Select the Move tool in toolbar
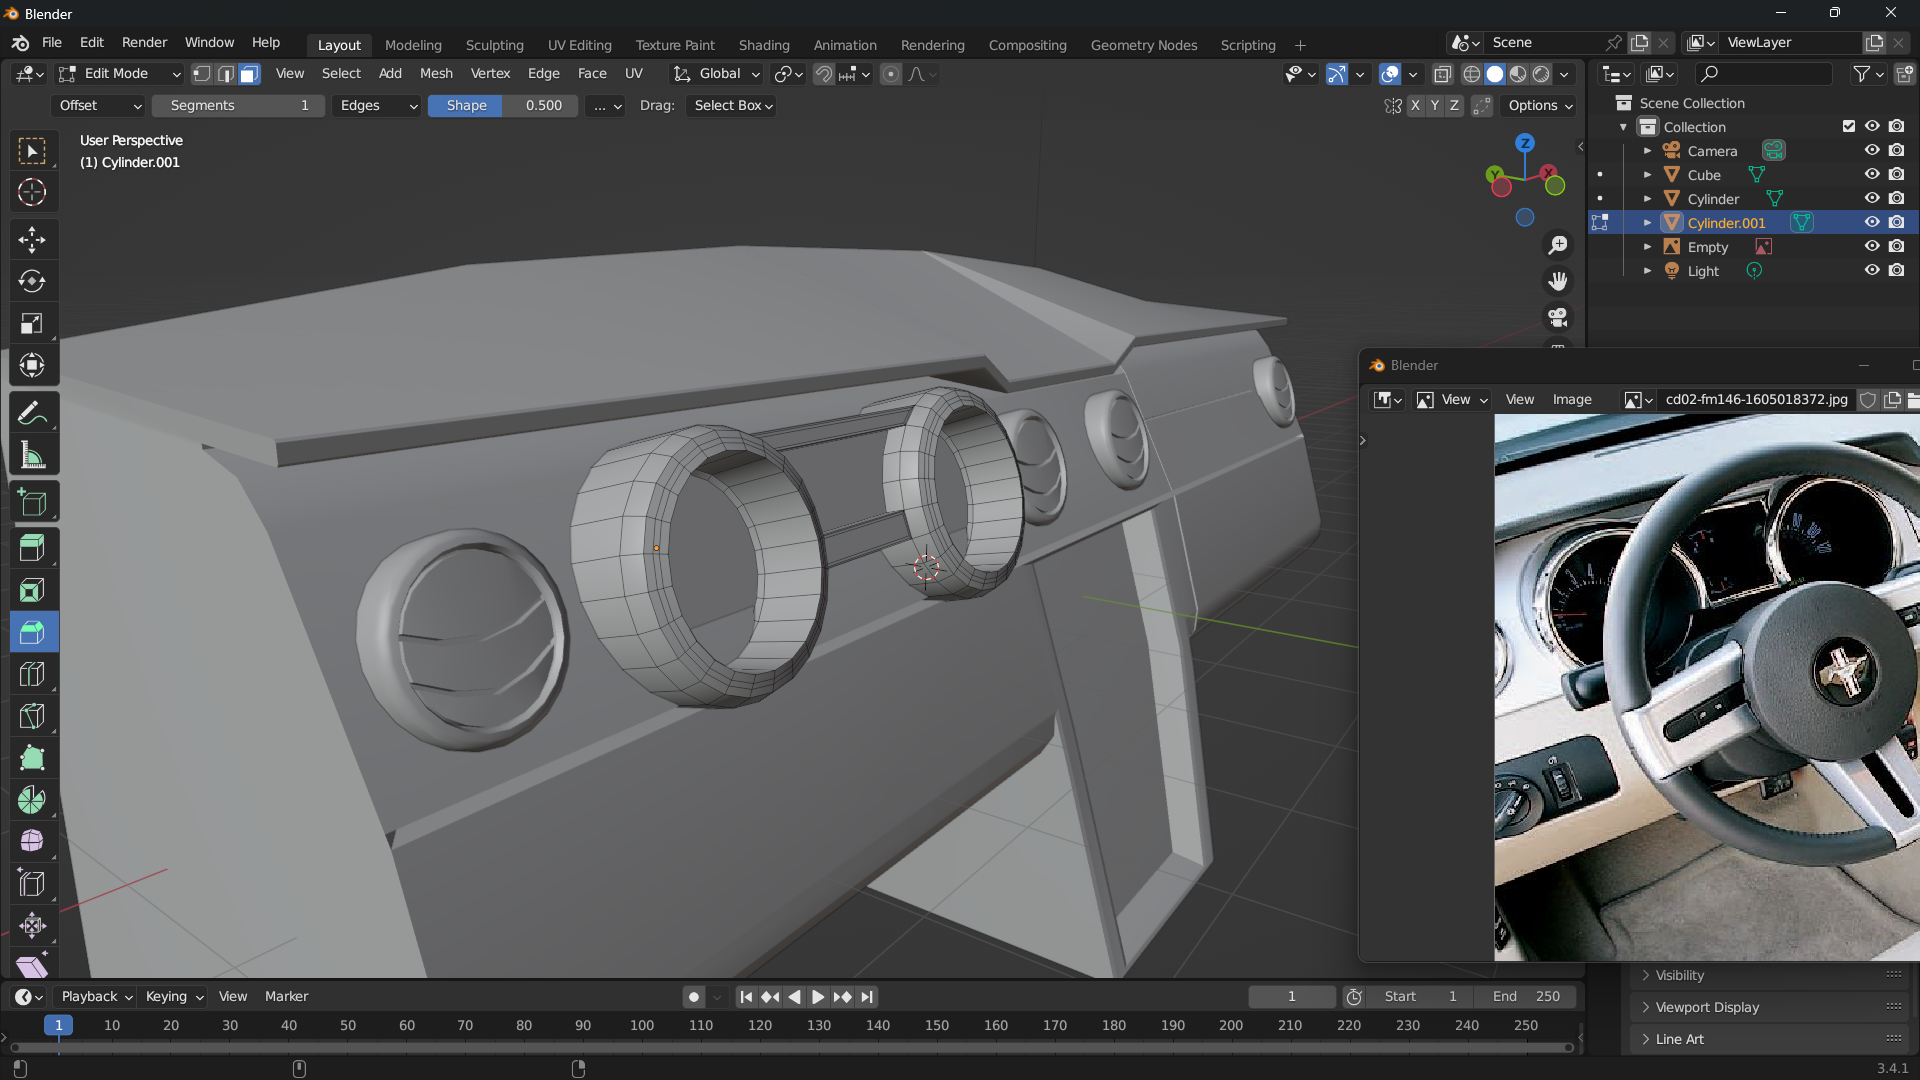Screen dimensions: 1920x1080 pyautogui.click(x=32, y=240)
